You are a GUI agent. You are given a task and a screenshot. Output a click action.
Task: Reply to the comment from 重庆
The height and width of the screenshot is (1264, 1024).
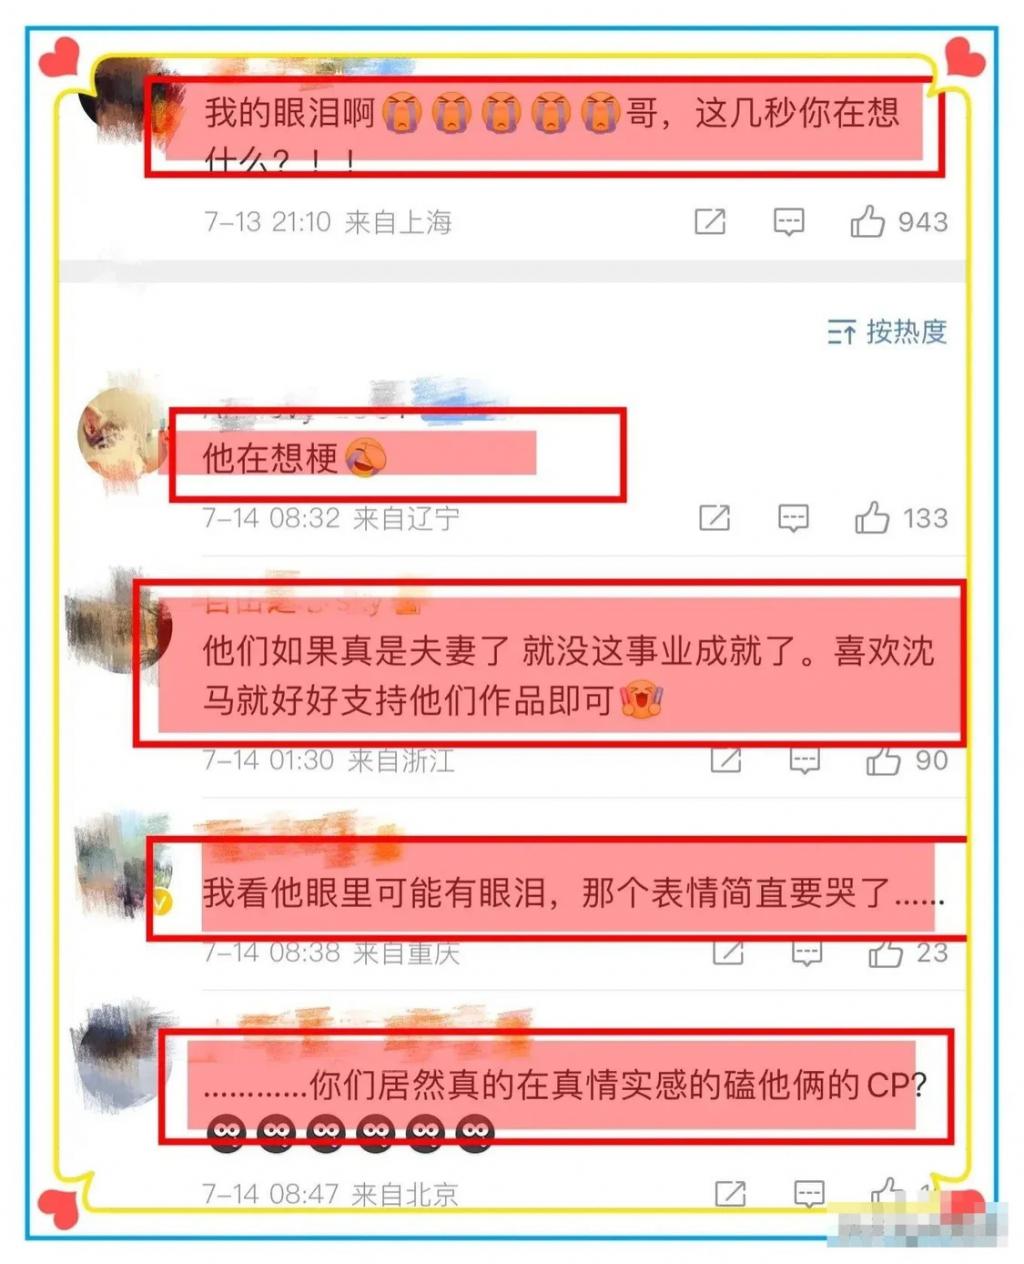tap(807, 952)
